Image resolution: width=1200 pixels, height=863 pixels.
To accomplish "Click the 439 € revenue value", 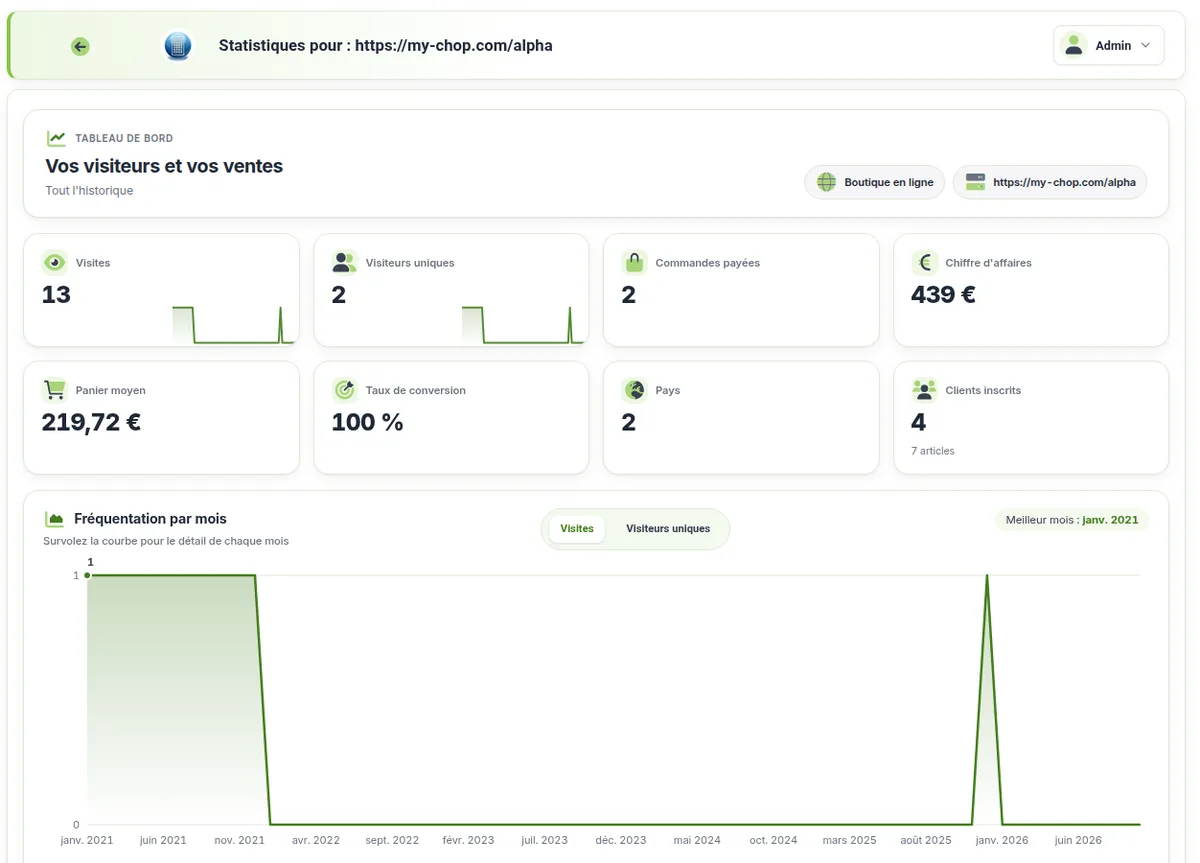I will [943, 295].
